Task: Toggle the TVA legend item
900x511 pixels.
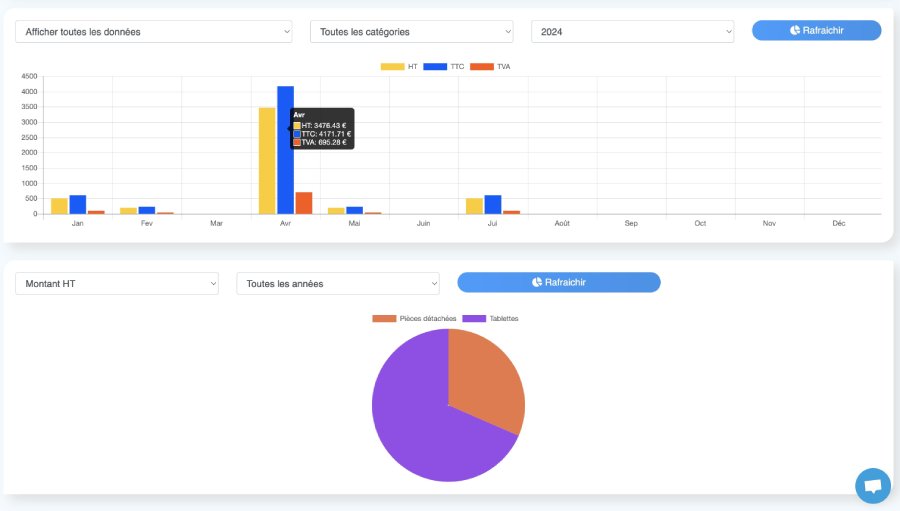Action: click(x=491, y=67)
